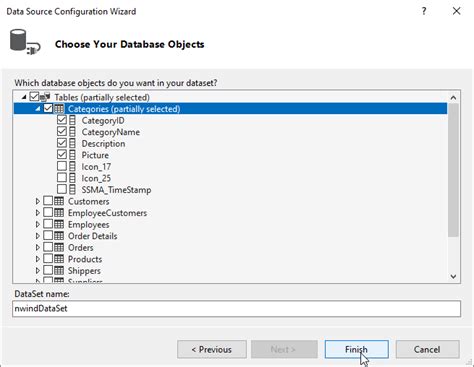Expand the Order Details table node
The width and height of the screenshot is (474, 367).
pos(38,236)
